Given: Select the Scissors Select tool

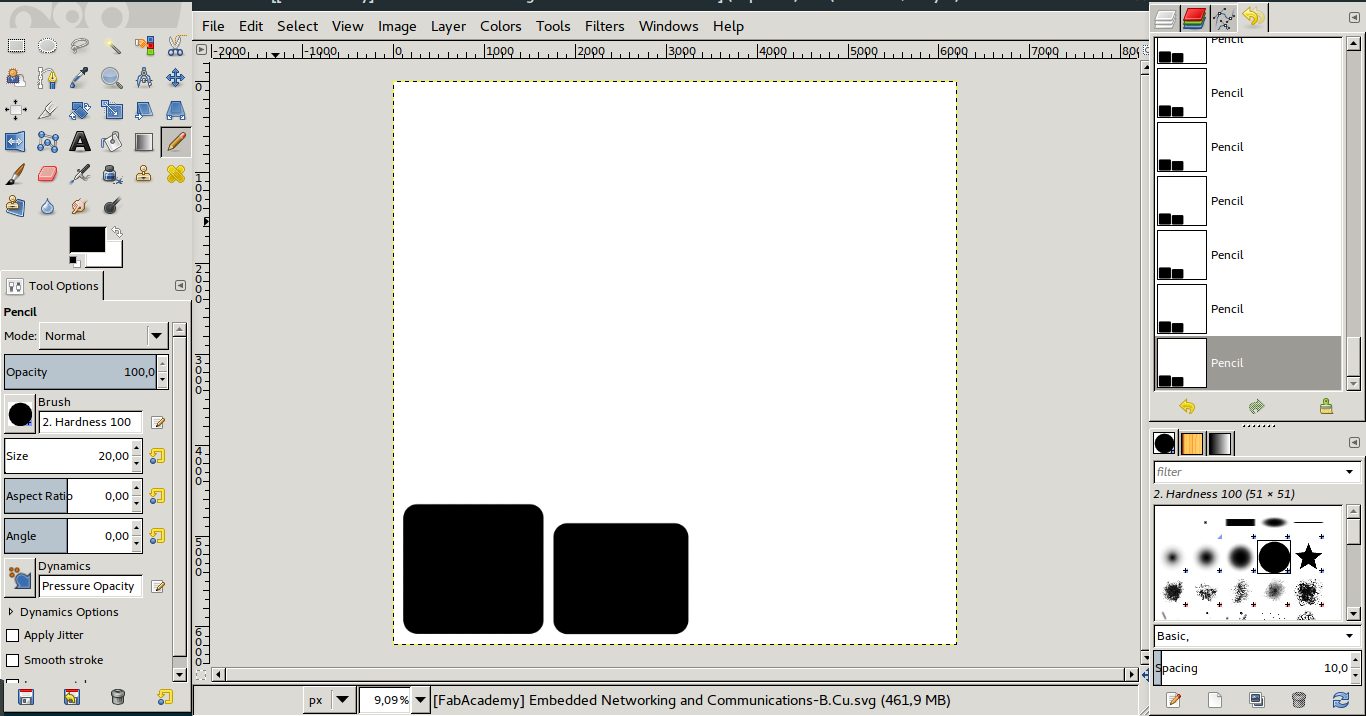Looking at the screenshot, I should click(x=176, y=46).
